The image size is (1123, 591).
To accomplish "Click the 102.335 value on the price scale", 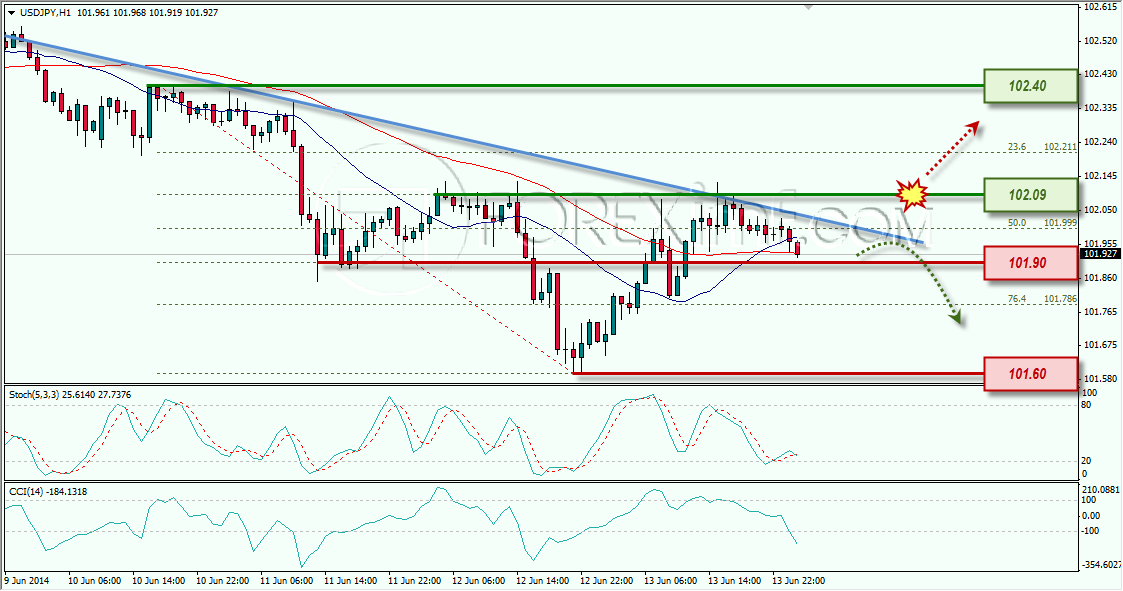I will pyautogui.click(x=1101, y=108).
